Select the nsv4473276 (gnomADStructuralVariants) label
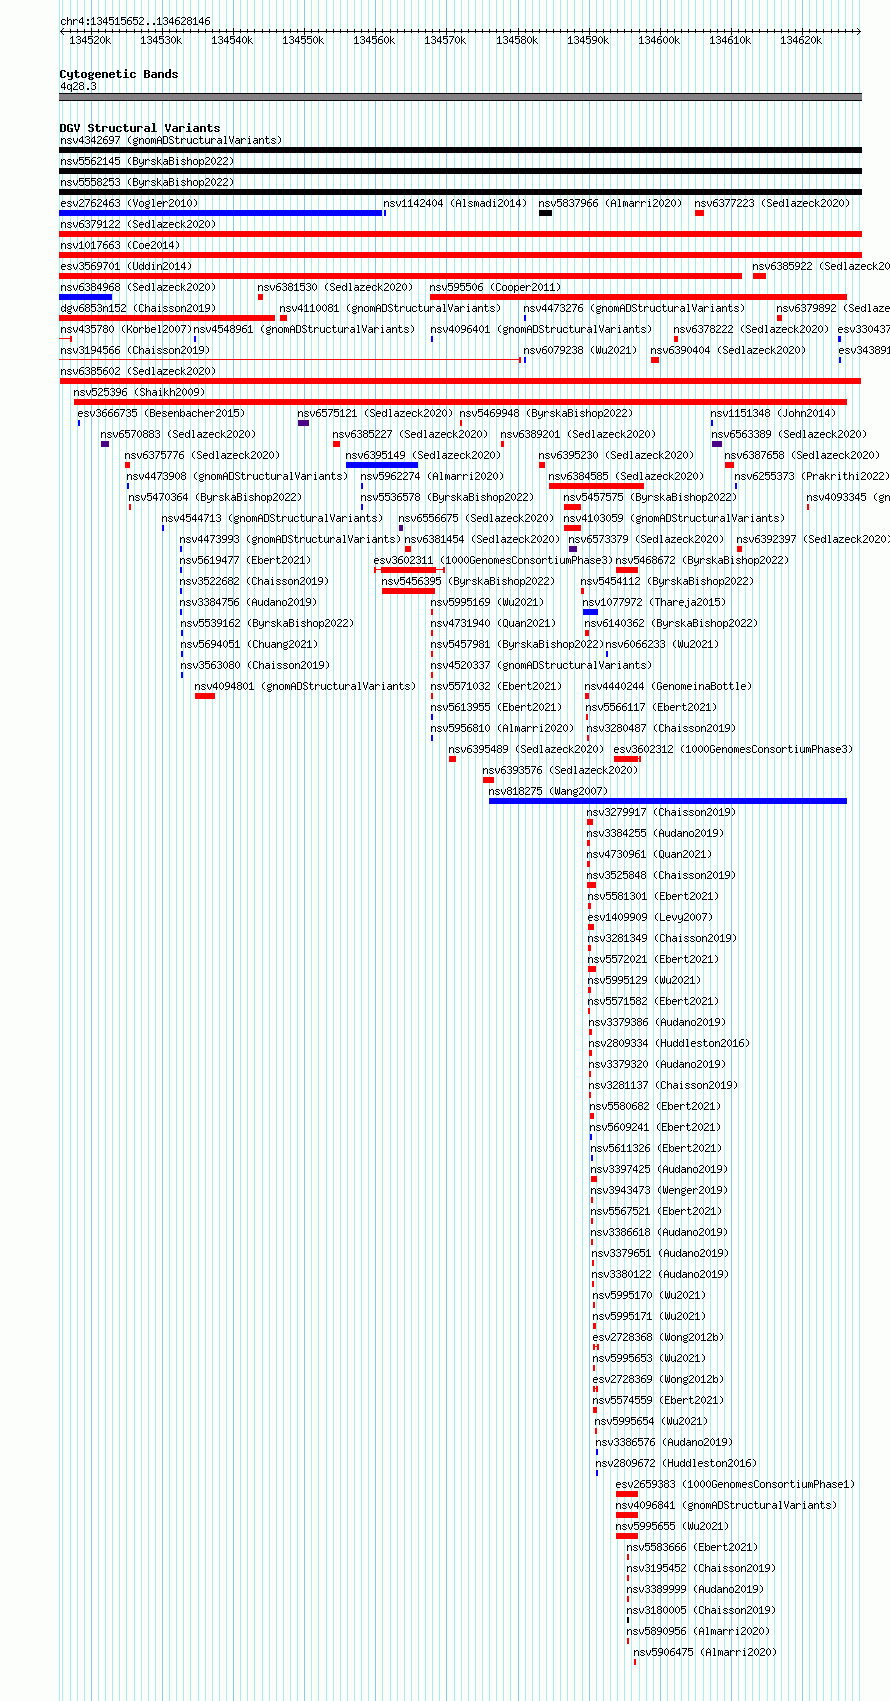 (634, 308)
